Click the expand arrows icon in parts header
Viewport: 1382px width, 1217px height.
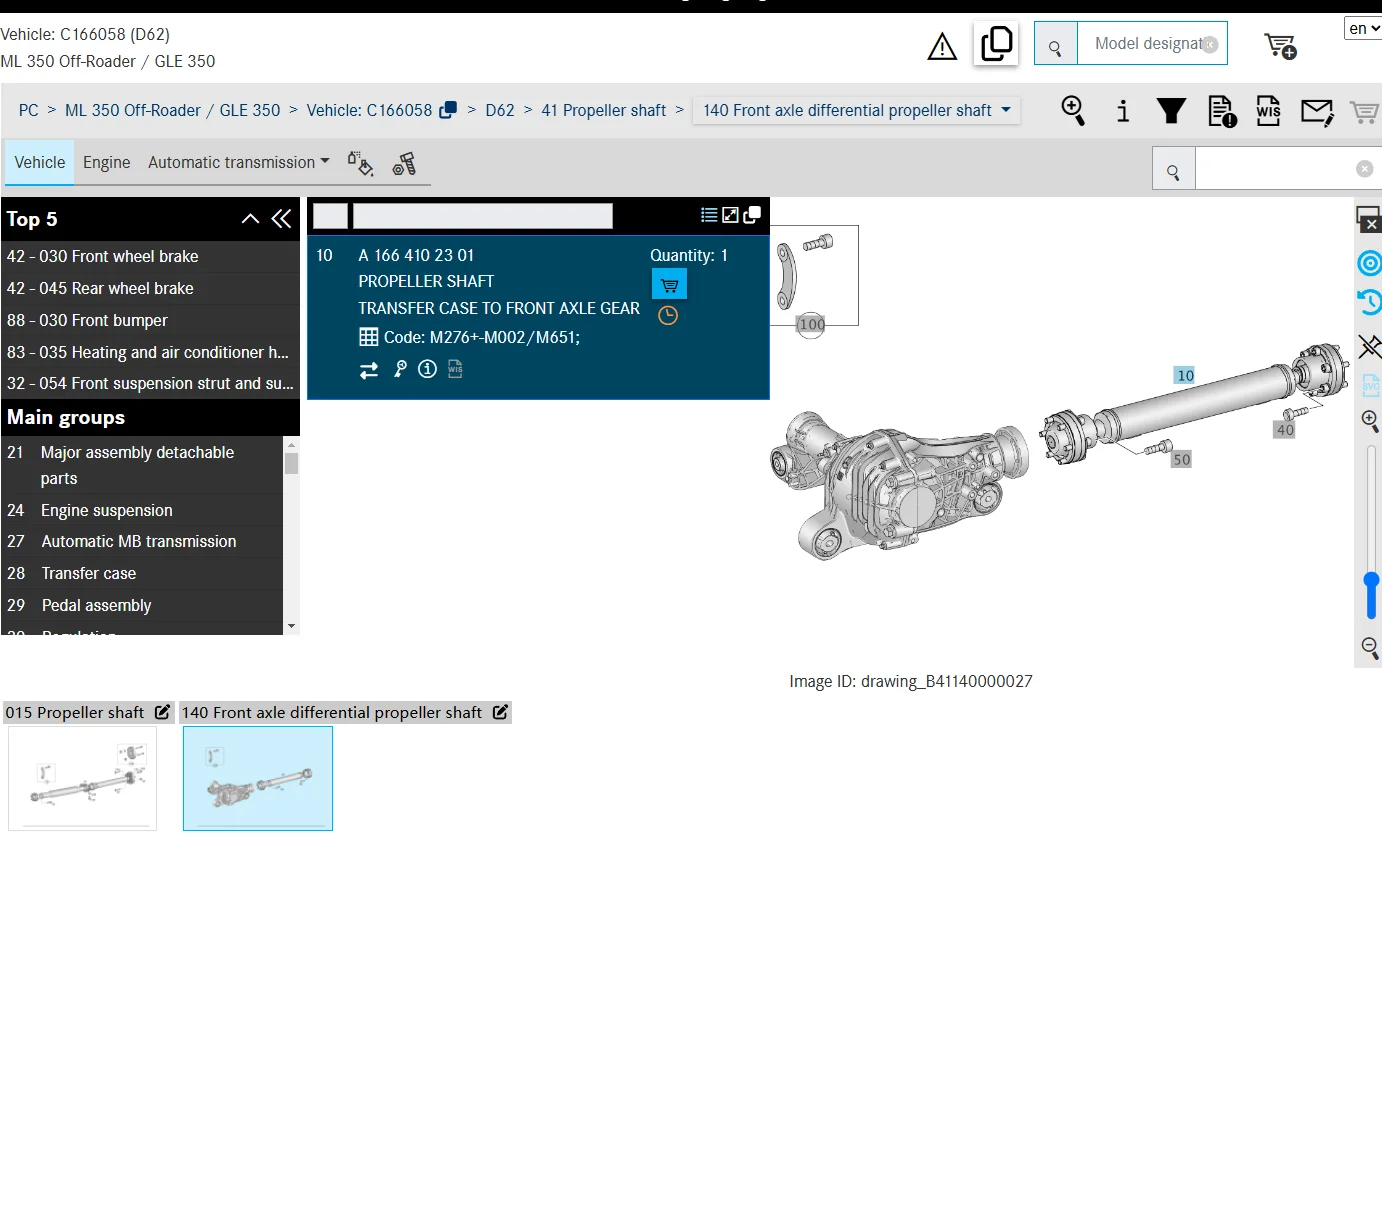pyautogui.click(x=730, y=215)
